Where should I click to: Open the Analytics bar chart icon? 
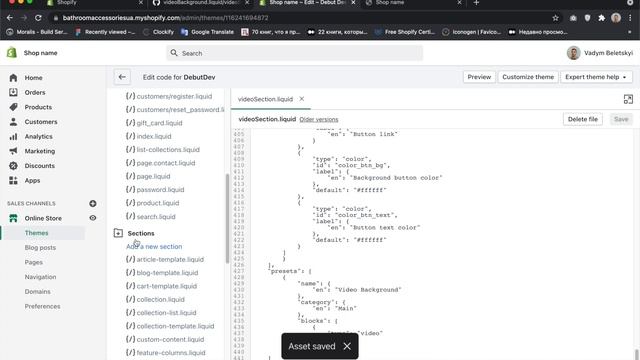click(13, 136)
